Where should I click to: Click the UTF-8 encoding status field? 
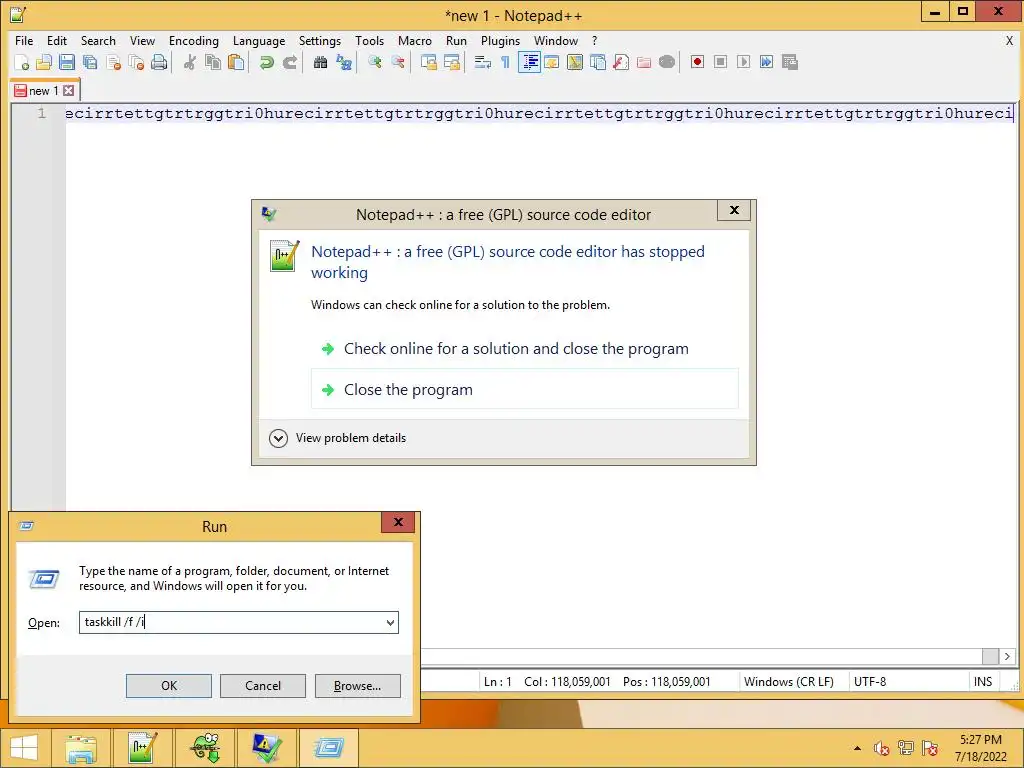[x=870, y=682]
